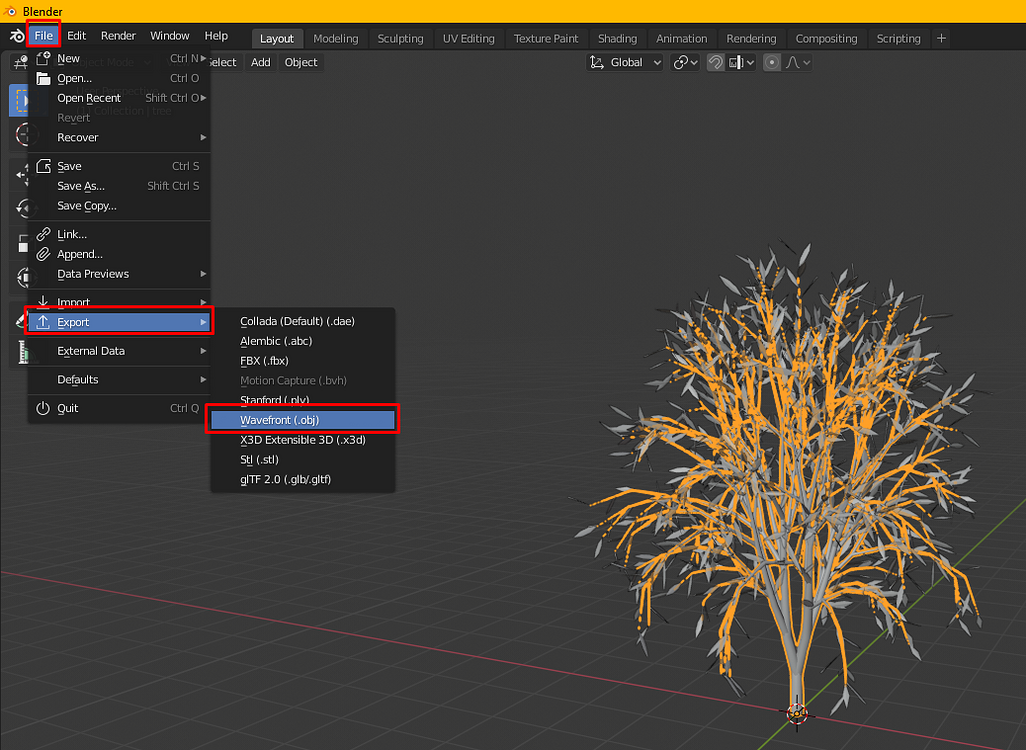
Task: Toggle proportional editing
Action: (772, 62)
